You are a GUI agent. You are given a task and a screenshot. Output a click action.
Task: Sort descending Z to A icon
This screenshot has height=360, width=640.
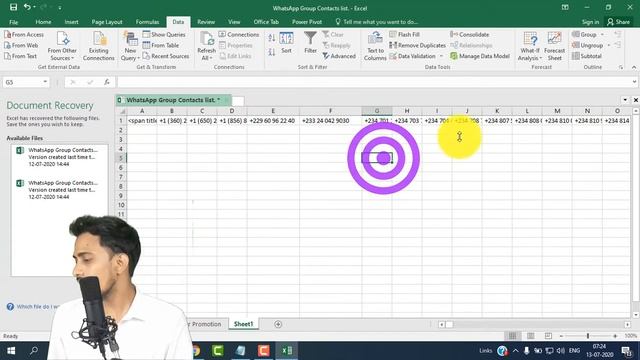click(x=272, y=52)
